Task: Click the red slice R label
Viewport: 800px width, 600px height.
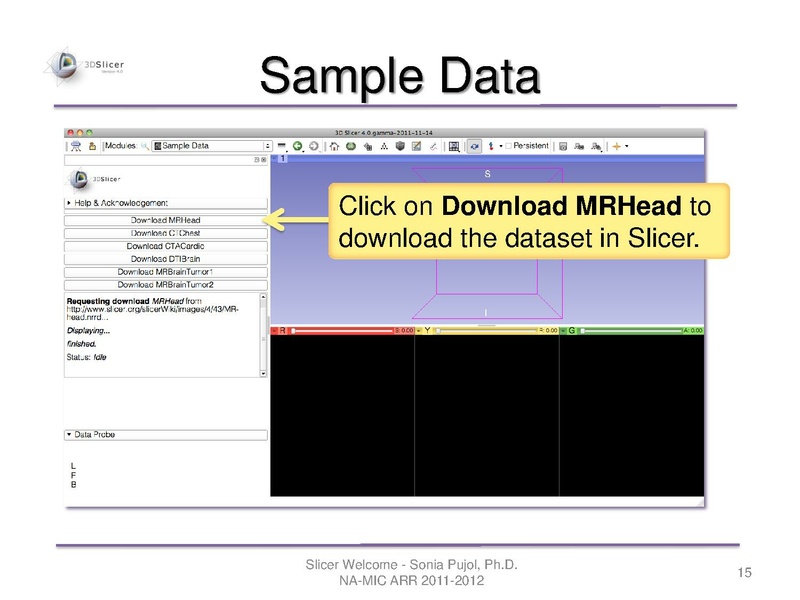Action: 283,331
